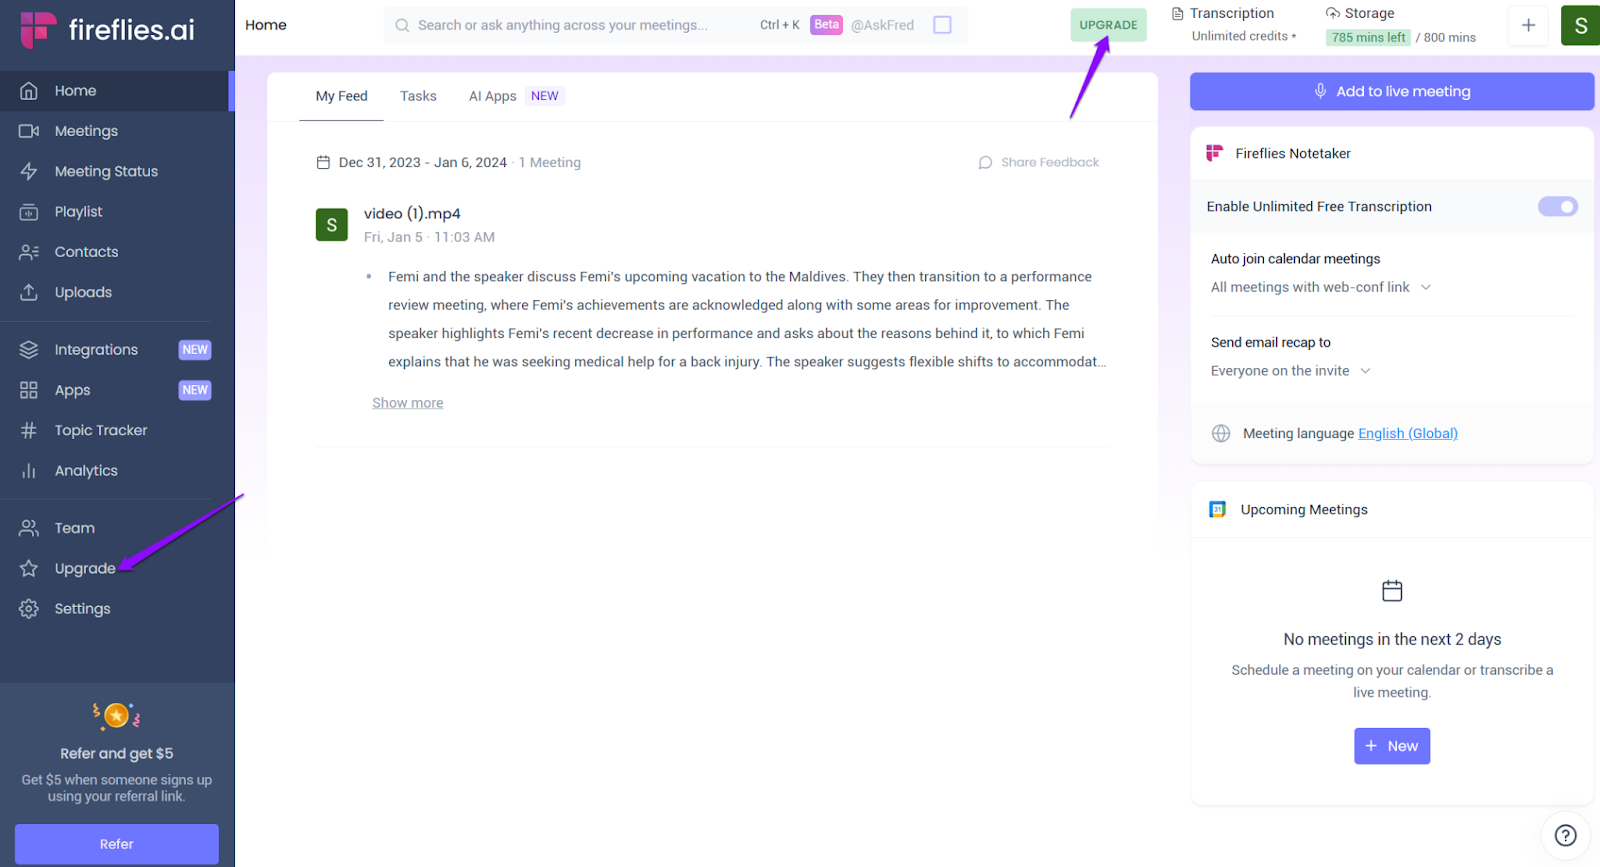Click the Meeting Status lightning icon
The width and height of the screenshot is (1600, 867).
click(x=29, y=171)
